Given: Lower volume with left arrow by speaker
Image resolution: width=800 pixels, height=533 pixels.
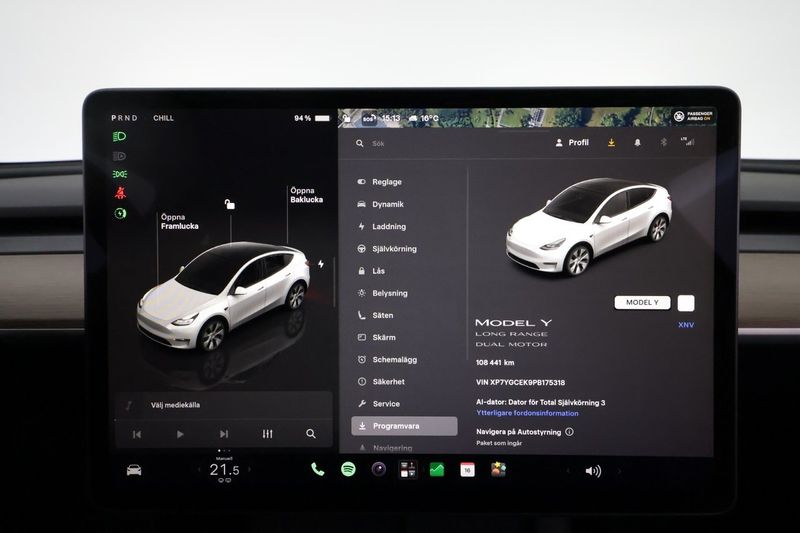Looking at the screenshot, I should coord(567,471).
